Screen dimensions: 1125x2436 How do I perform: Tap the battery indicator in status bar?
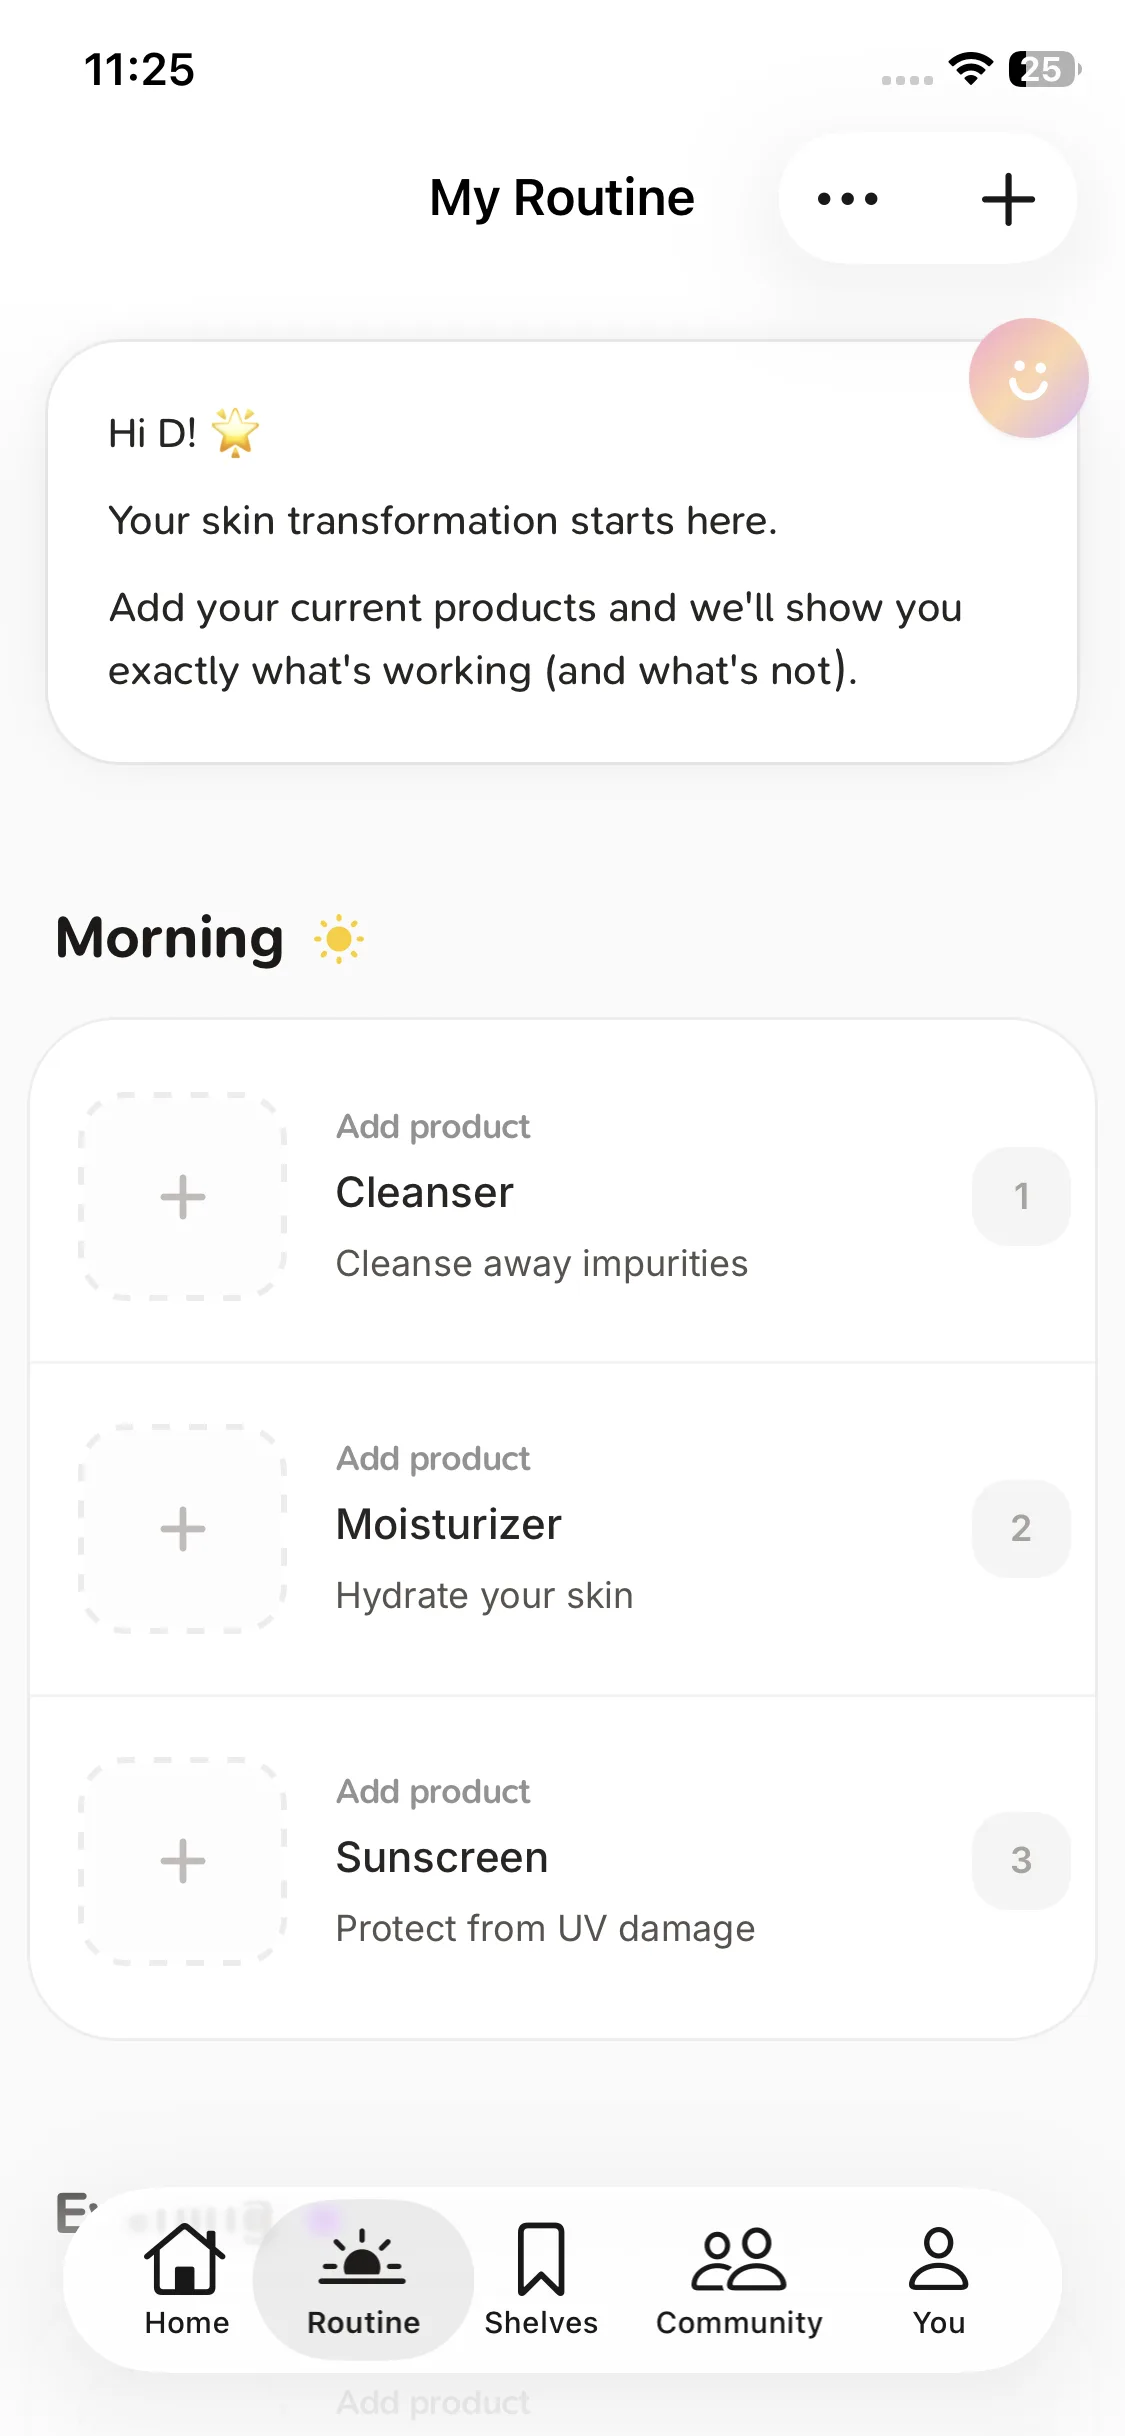[x=1043, y=70]
